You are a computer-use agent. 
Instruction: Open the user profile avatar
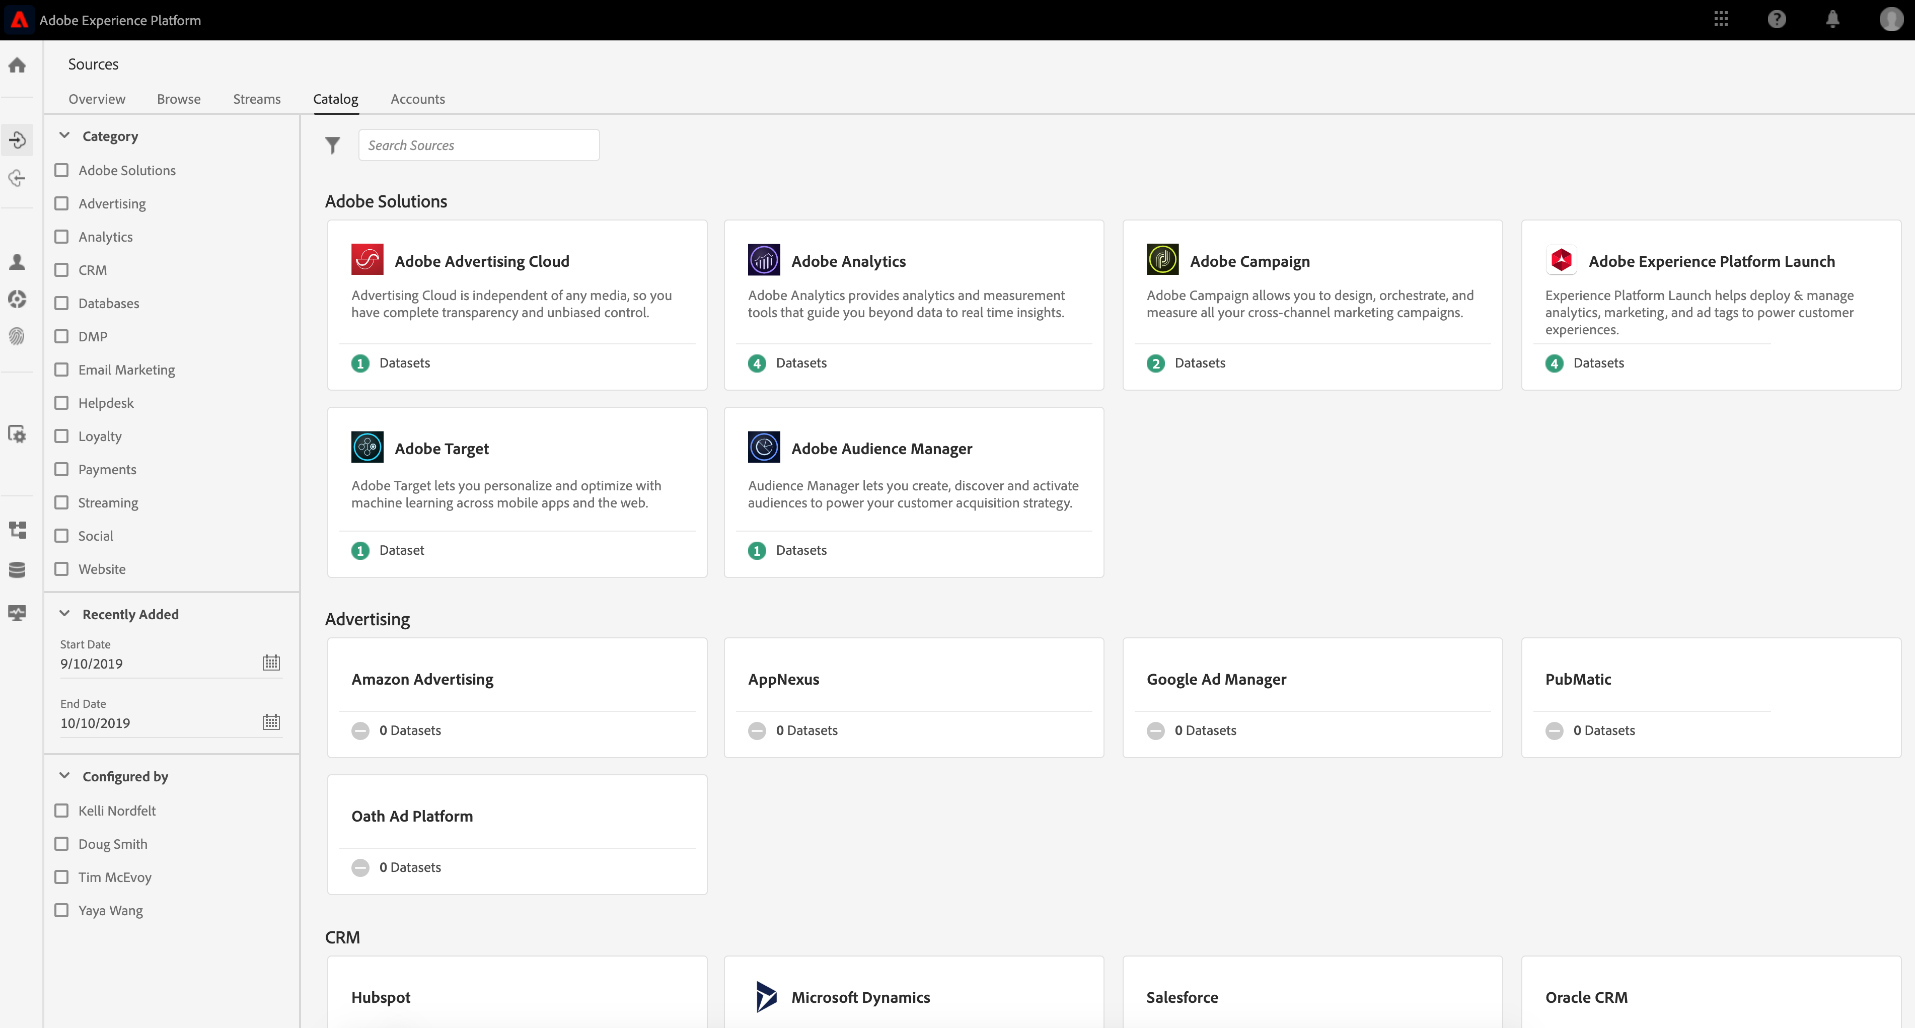click(x=1891, y=19)
